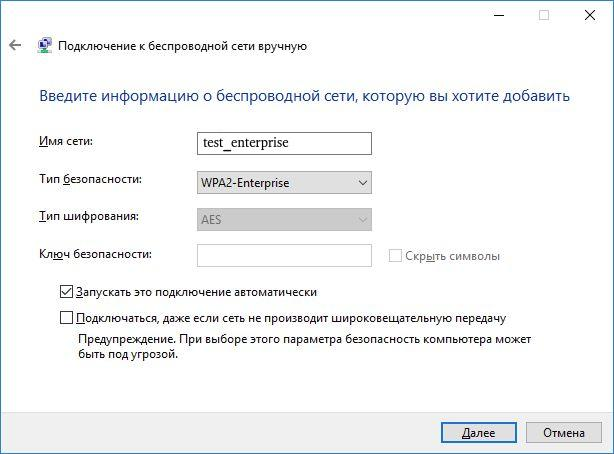Minimize the wizard window

pyautogui.click(x=499, y=15)
